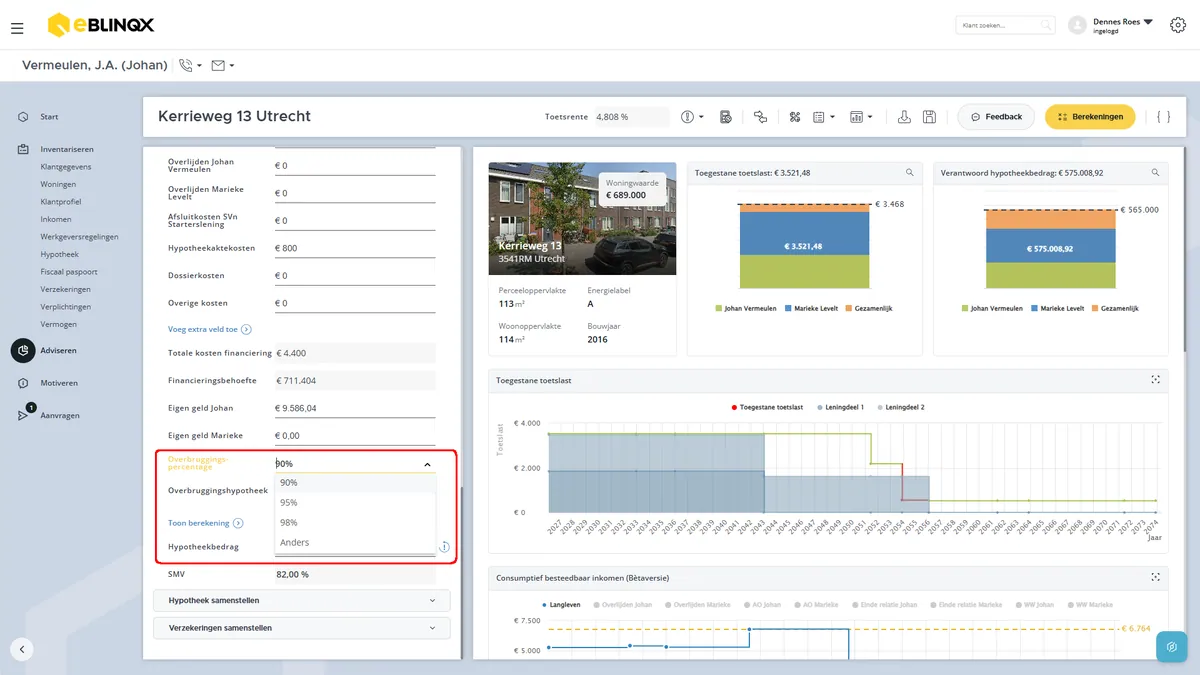Click the curly braces icon
Image resolution: width=1200 pixels, height=675 pixels.
coord(1163,117)
